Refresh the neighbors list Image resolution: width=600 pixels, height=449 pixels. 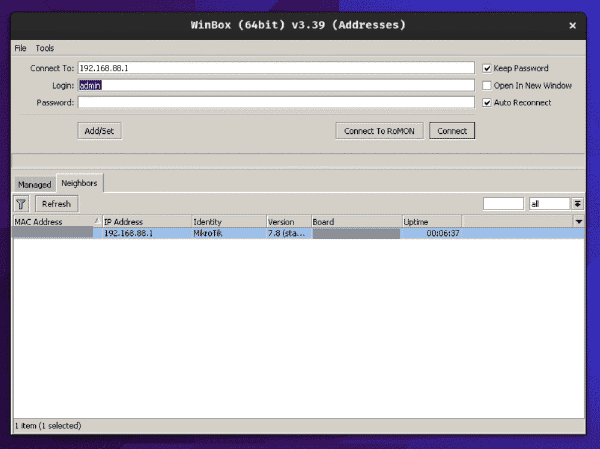point(57,204)
